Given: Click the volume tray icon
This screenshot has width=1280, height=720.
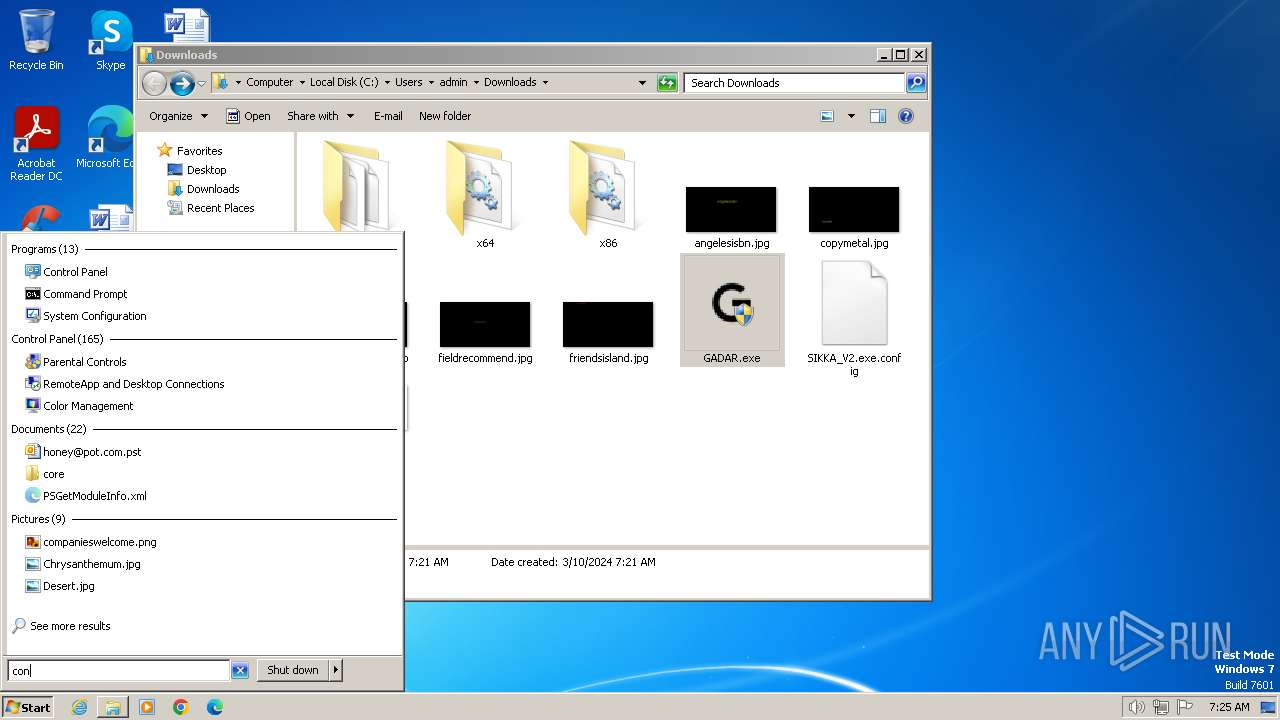Looking at the screenshot, I should point(1136,707).
